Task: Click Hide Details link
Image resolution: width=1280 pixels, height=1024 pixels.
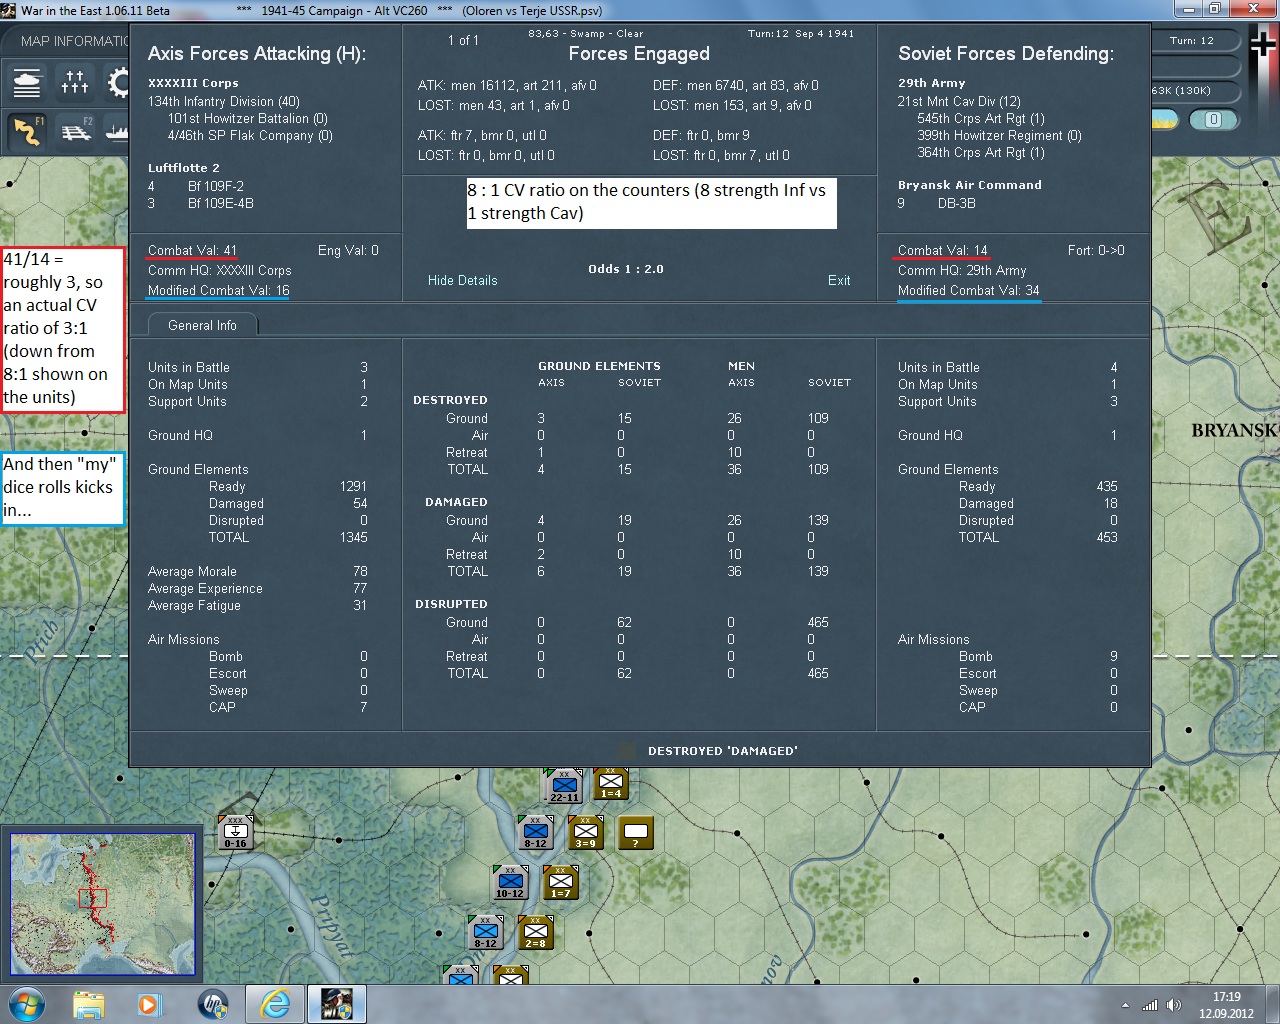Action: pos(462,281)
